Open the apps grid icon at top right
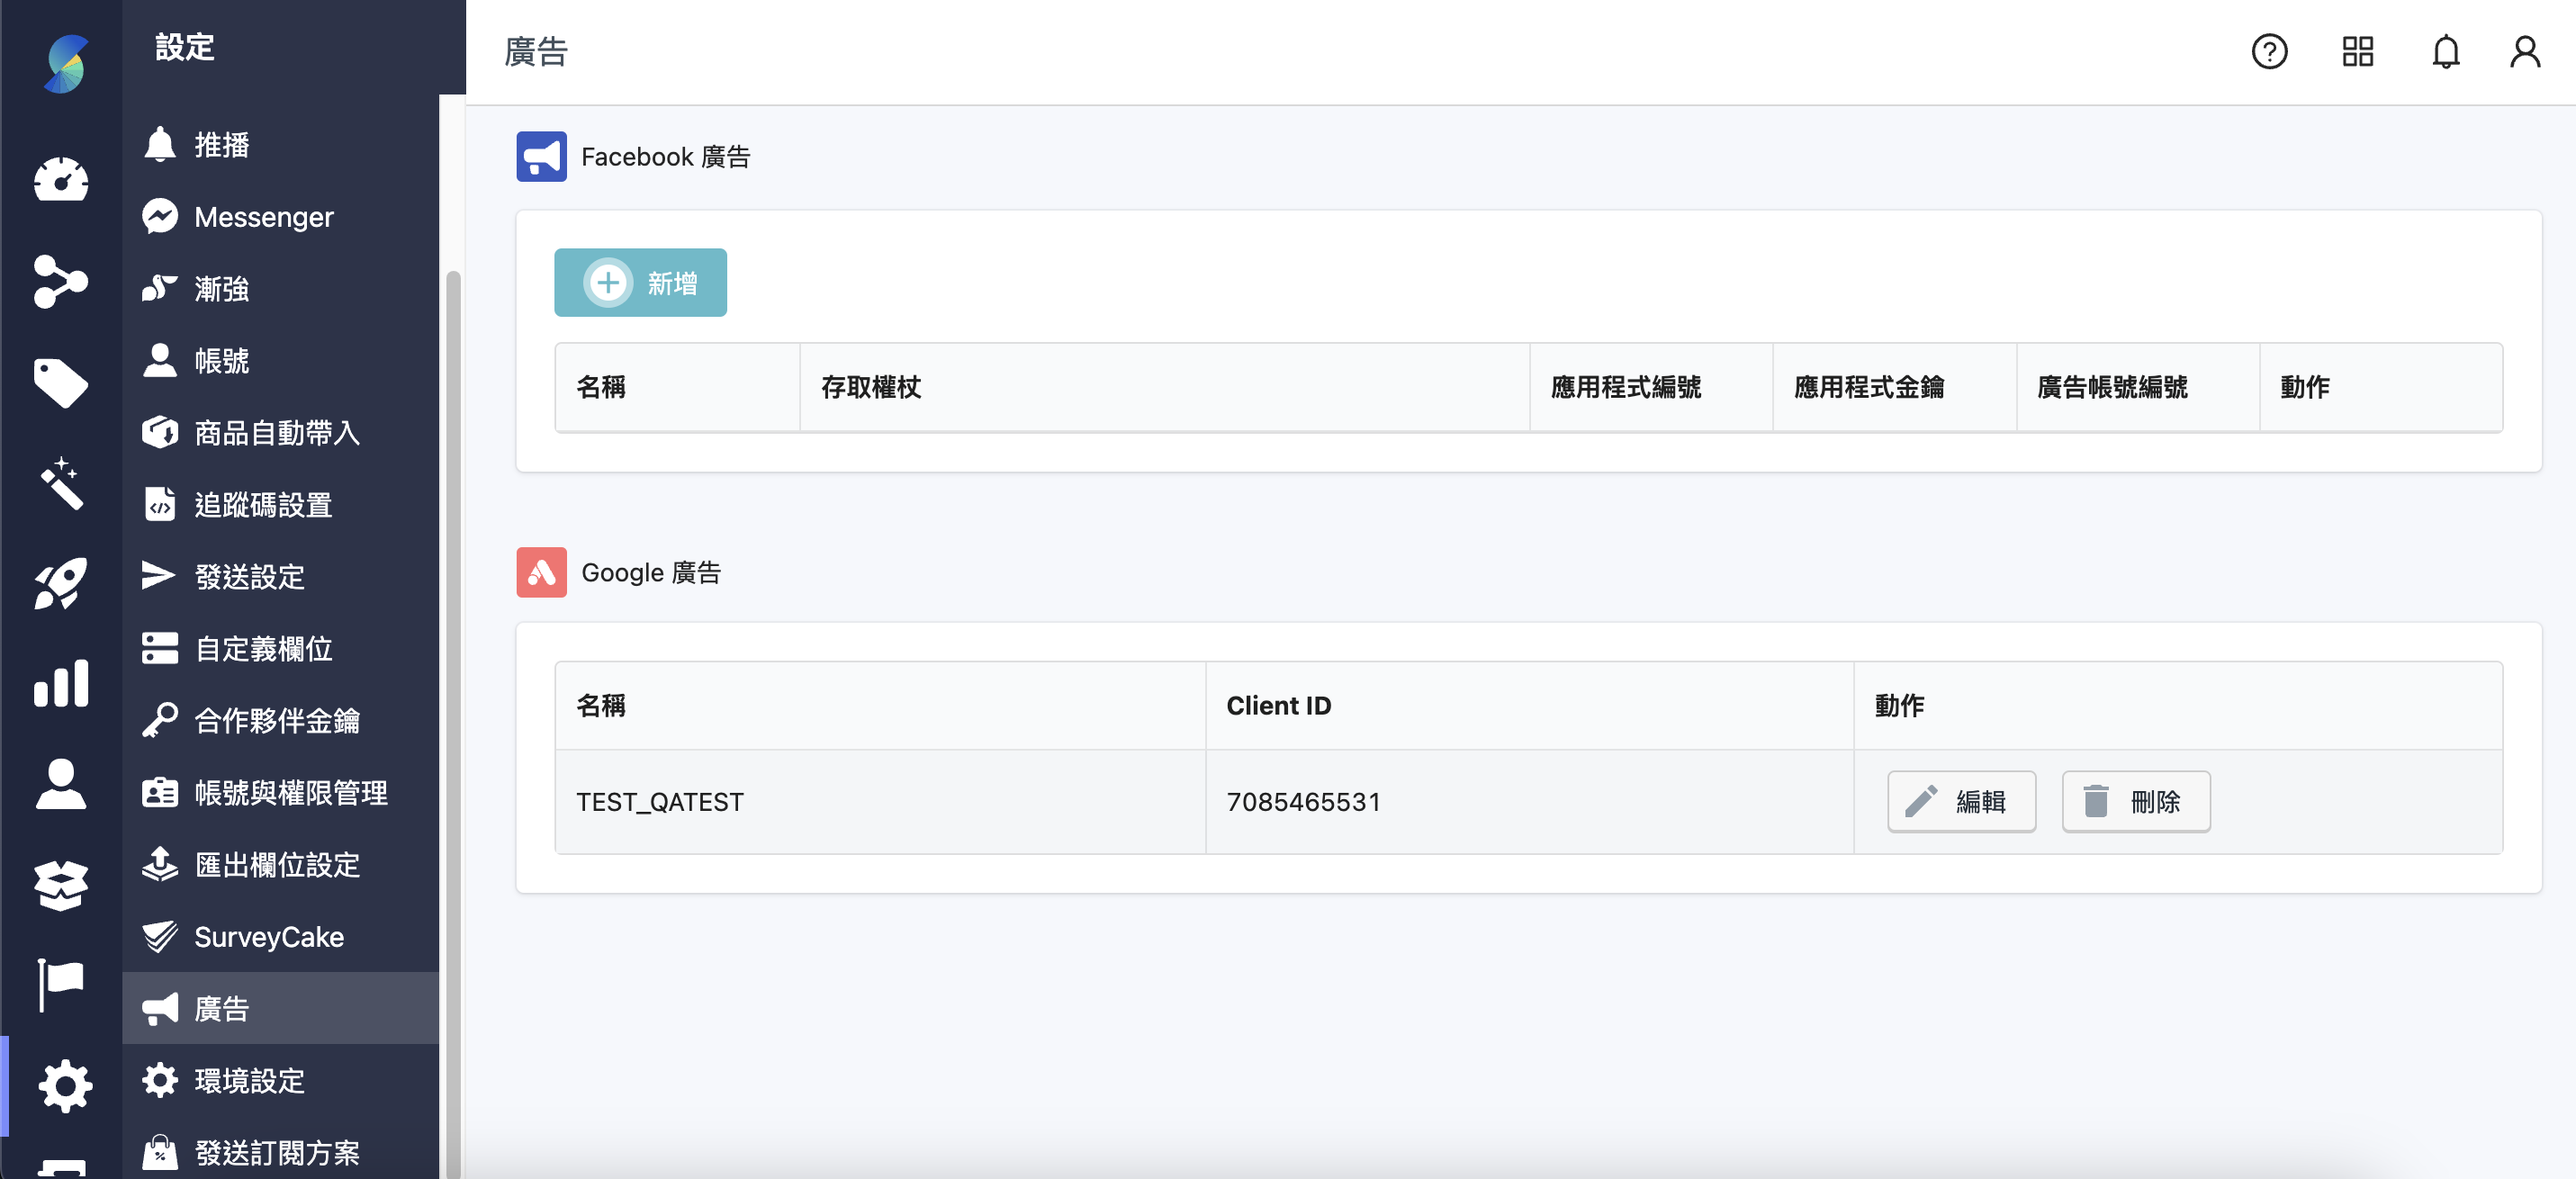2576x1179 pixels. 2357,51
